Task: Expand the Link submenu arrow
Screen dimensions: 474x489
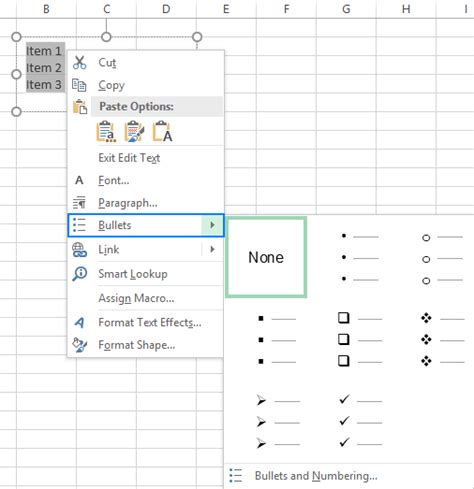Action: [x=212, y=249]
